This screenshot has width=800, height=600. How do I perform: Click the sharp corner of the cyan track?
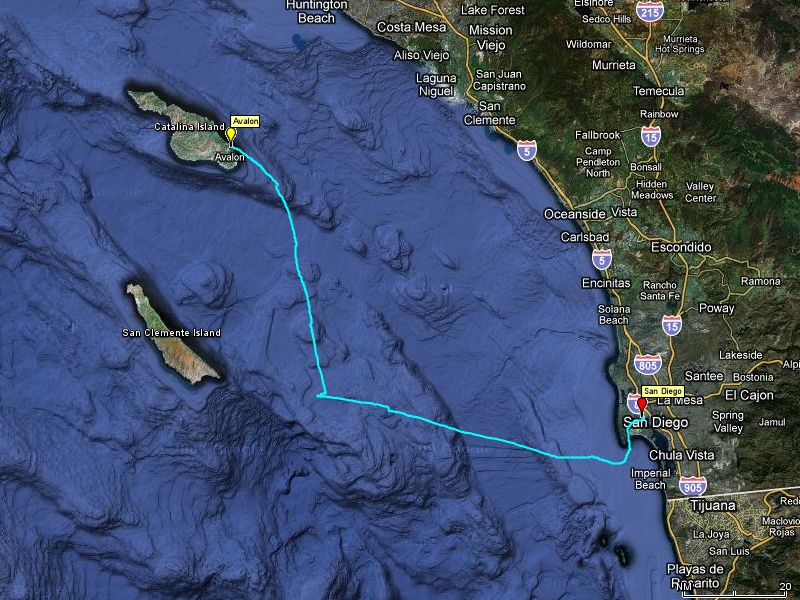(322, 395)
